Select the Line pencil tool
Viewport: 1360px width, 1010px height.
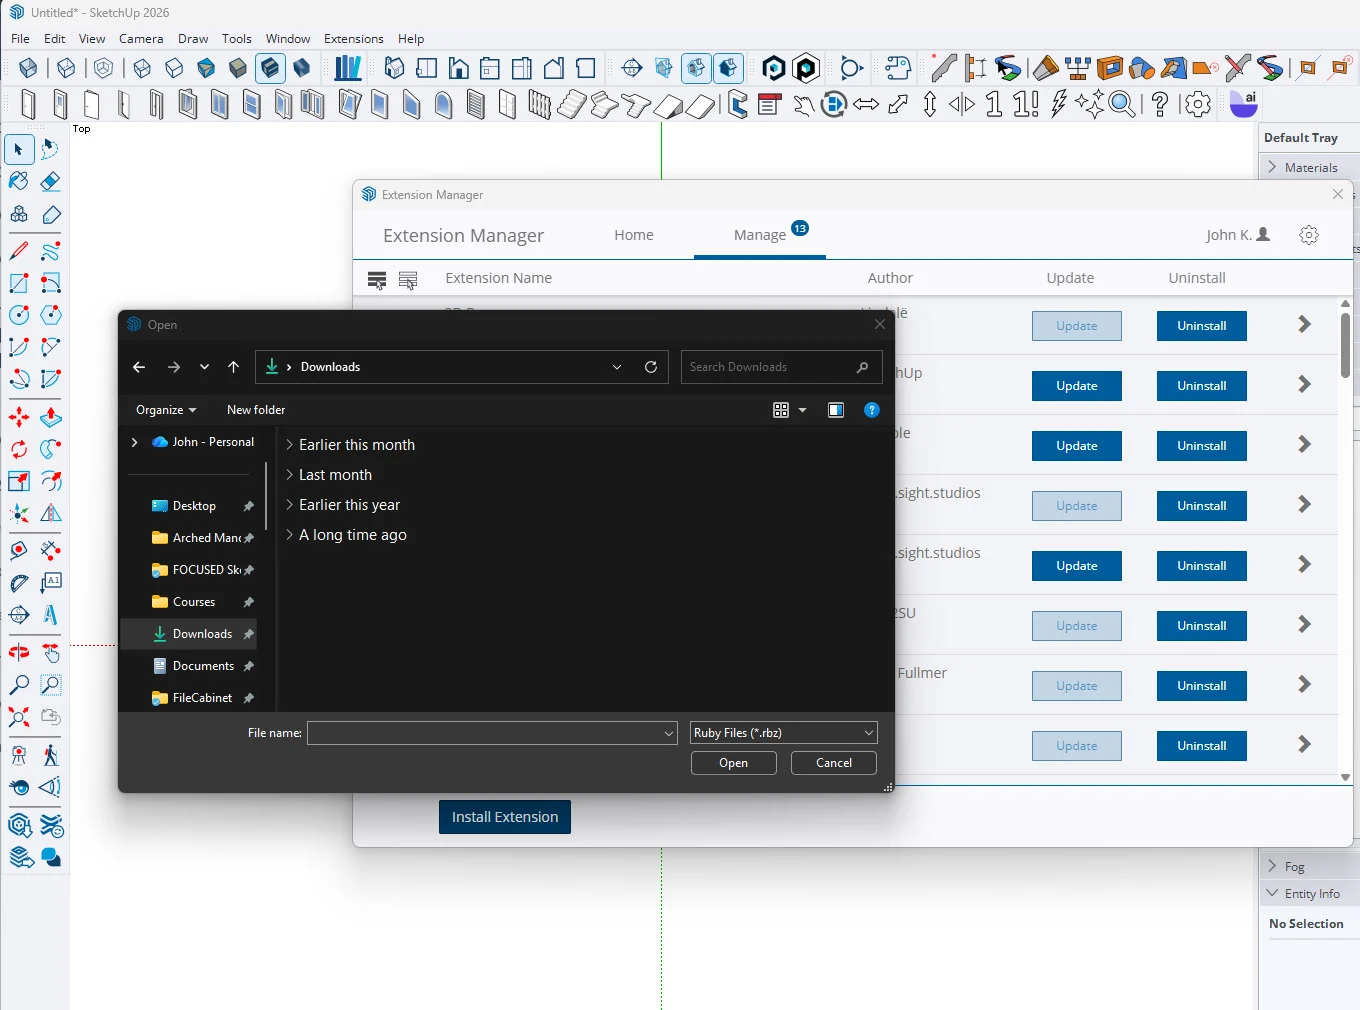[19, 251]
